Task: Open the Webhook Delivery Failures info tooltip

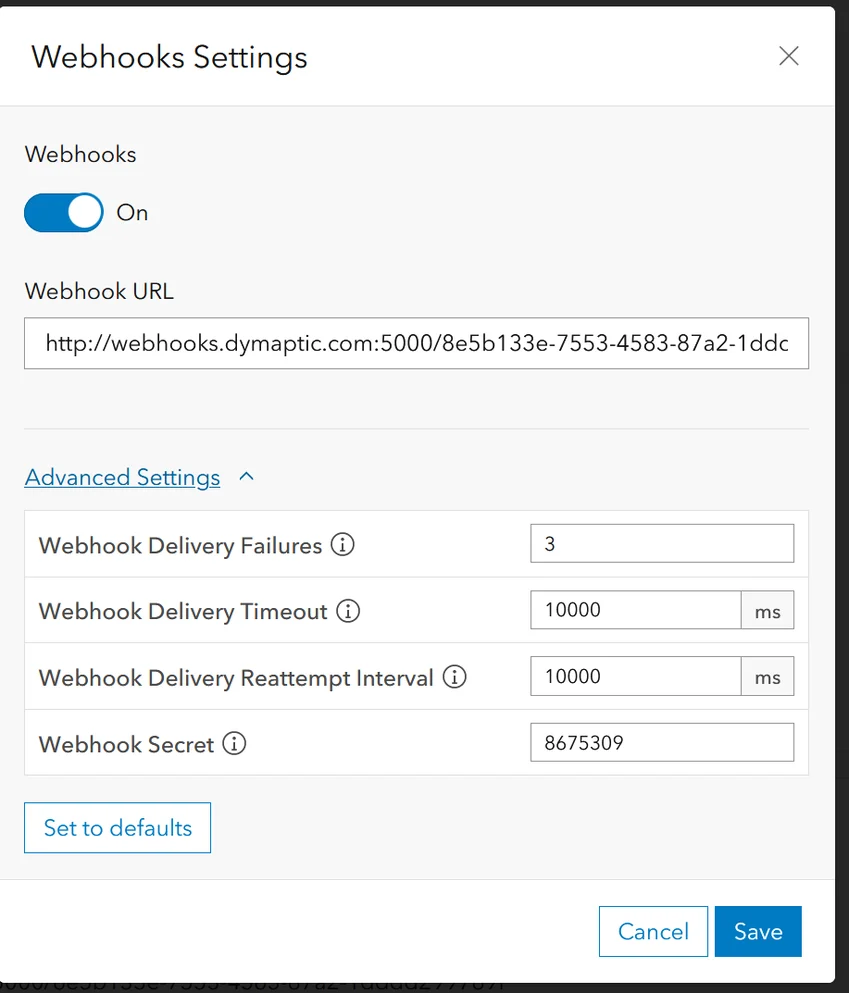Action: coord(343,543)
